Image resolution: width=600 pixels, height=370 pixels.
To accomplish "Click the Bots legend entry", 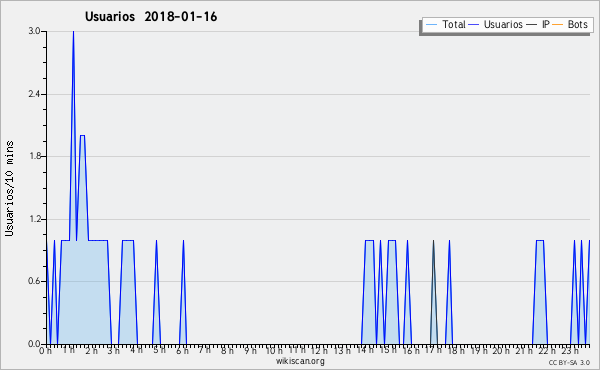I will pos(570,24).
